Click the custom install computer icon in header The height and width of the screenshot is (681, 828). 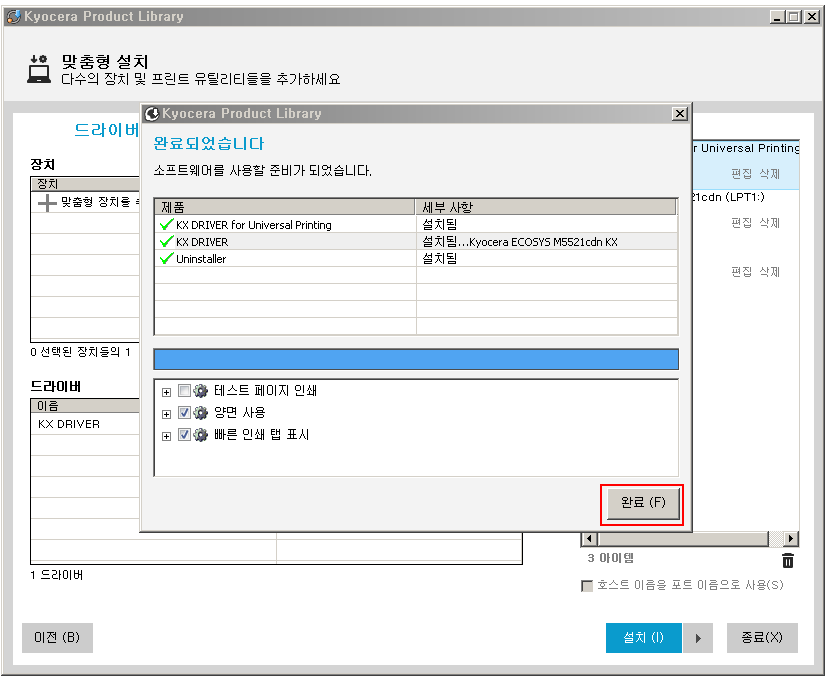pyautogui.click(x=39, y=69)
